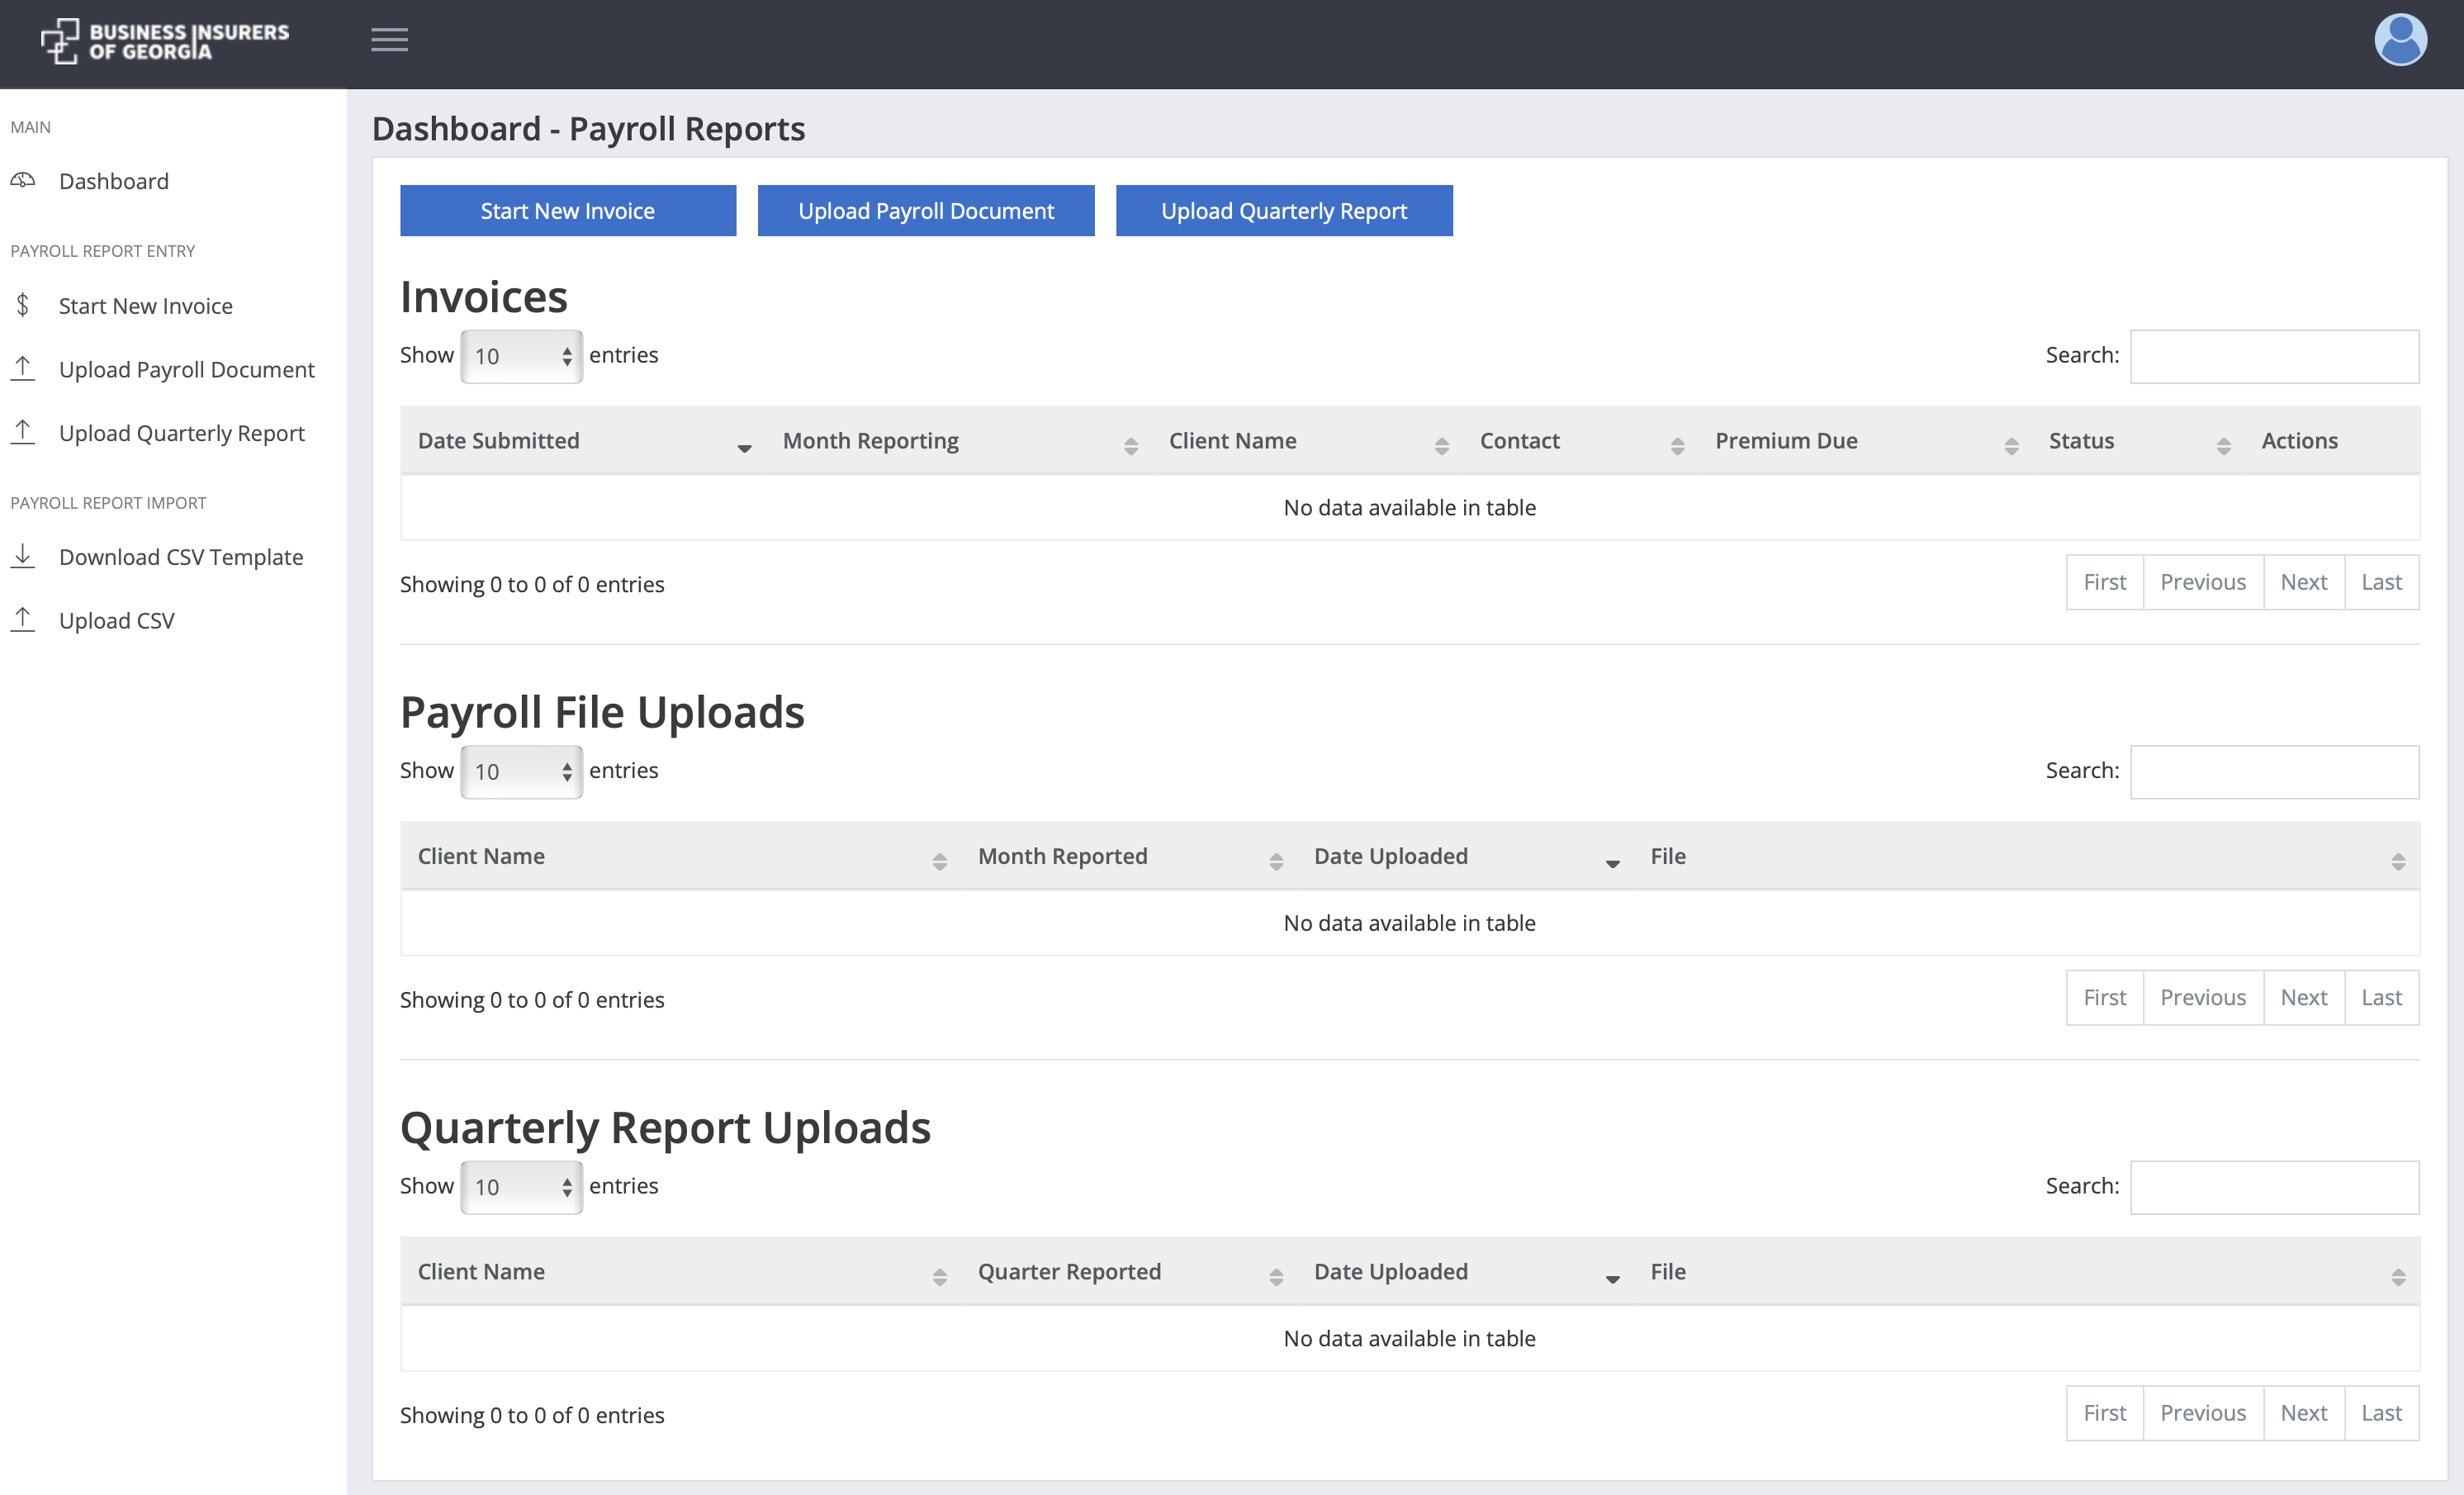Select Upload Payroll Document in sidebar
This screenshot has width=2464, height=1495.
tap(187, 369)
